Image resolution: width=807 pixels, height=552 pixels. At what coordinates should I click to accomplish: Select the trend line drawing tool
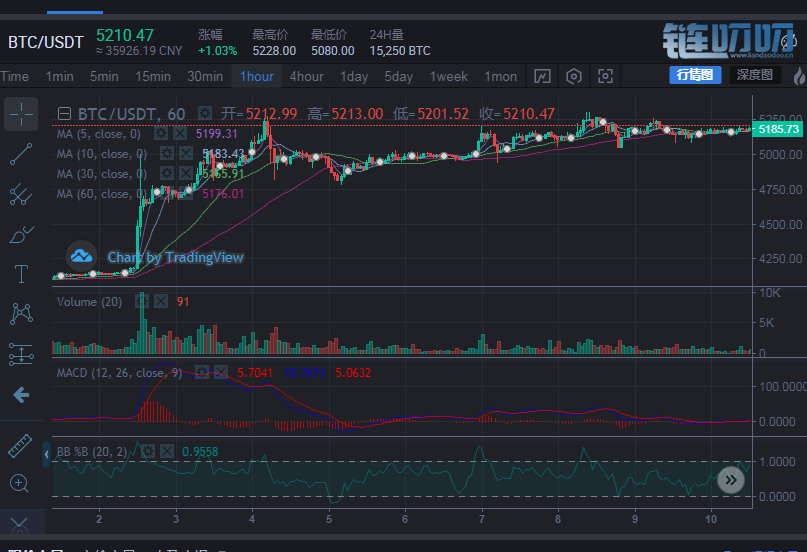[x=21, y=154]
